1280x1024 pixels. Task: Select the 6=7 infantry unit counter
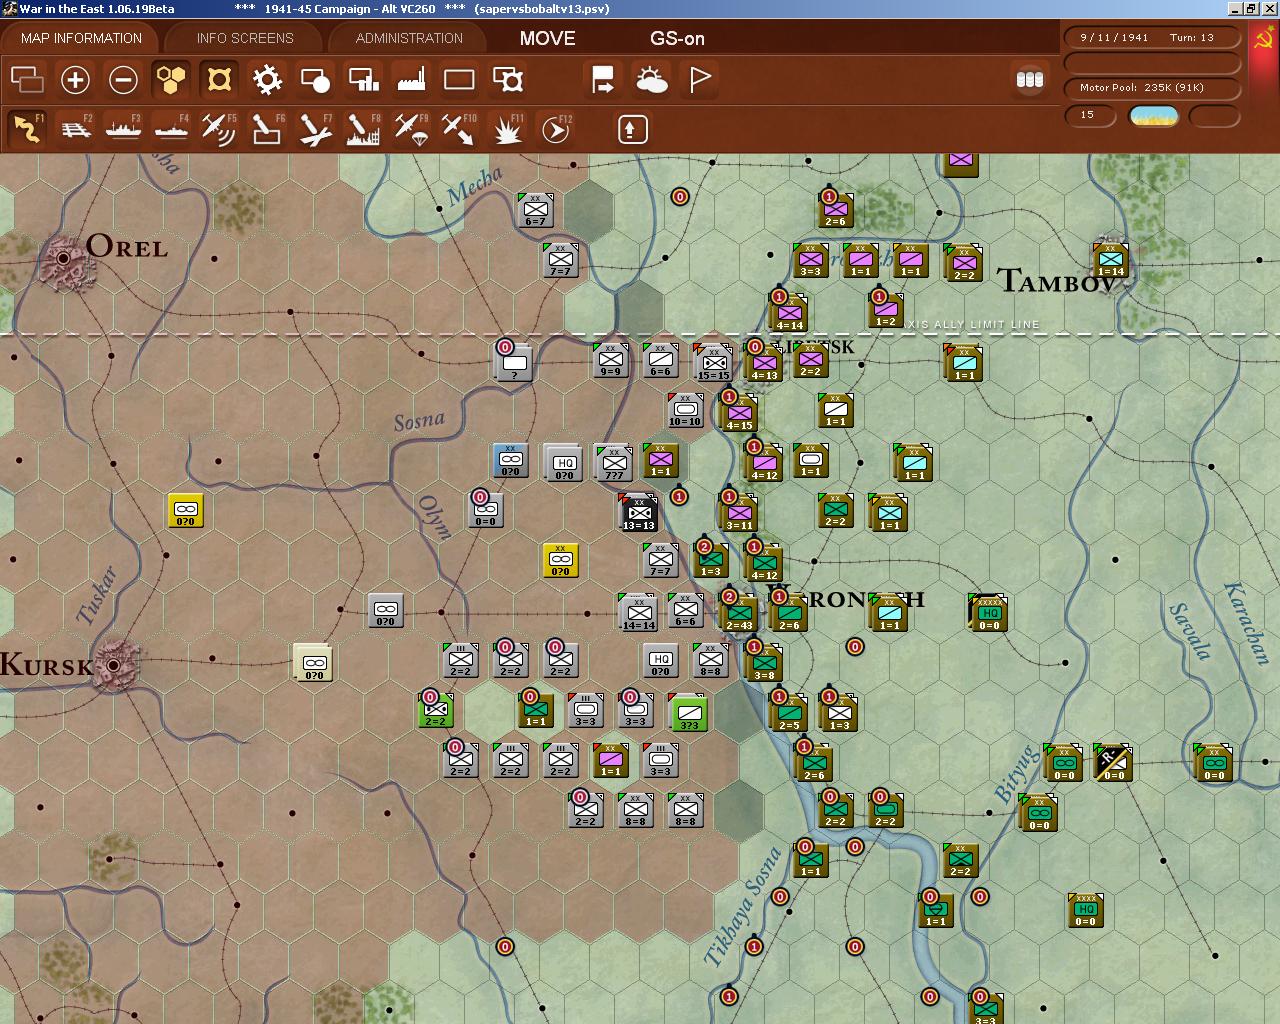[x=536, y=209]
